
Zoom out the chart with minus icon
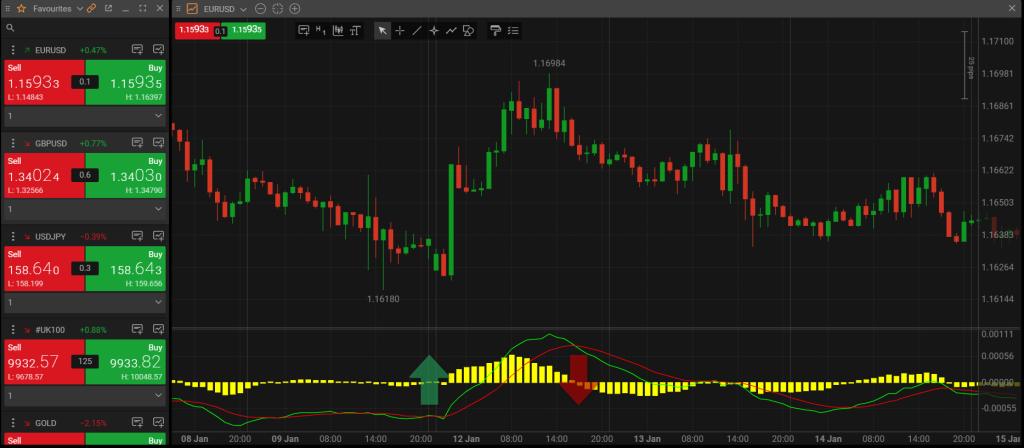point(260,8)
